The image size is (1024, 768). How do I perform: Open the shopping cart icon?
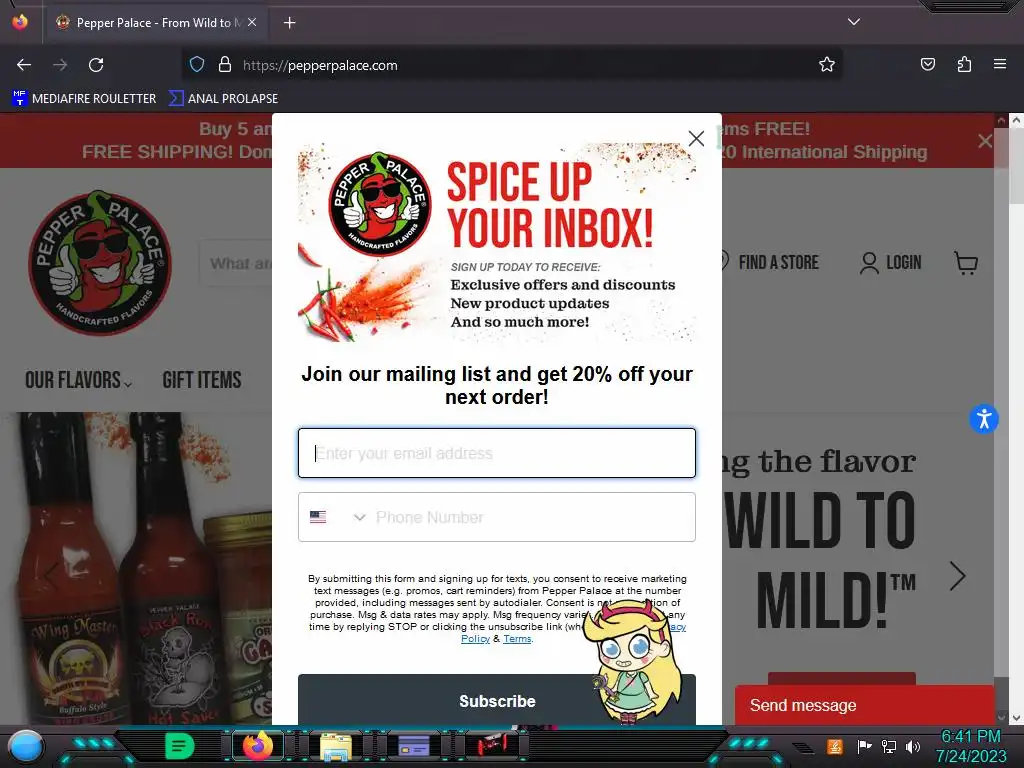966,263
